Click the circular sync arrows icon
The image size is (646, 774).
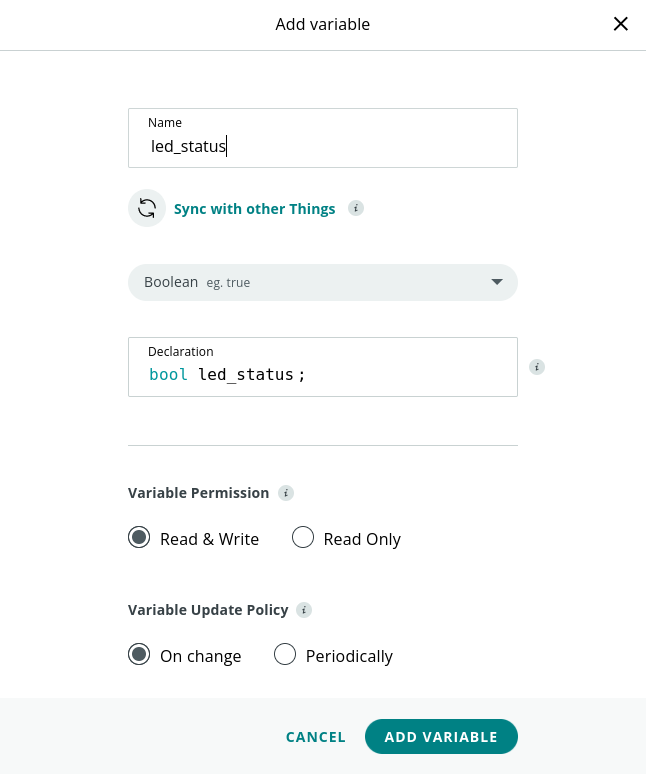pyautogui.click(x=147, y=208)
